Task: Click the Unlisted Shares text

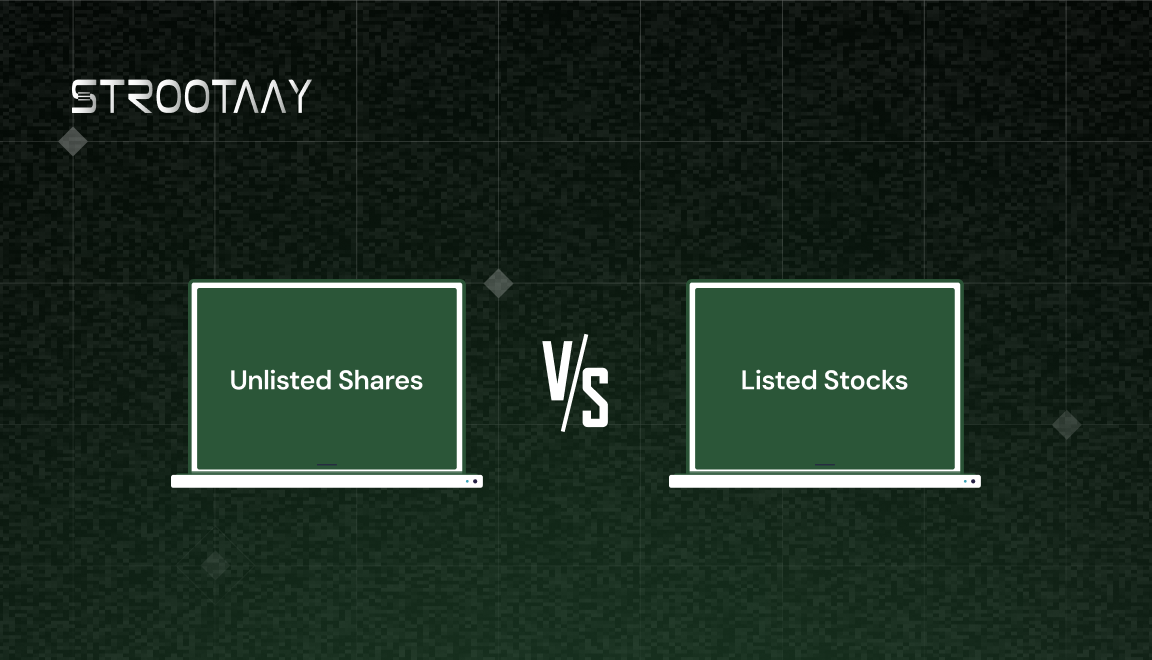Action: [x=326, y=380]
